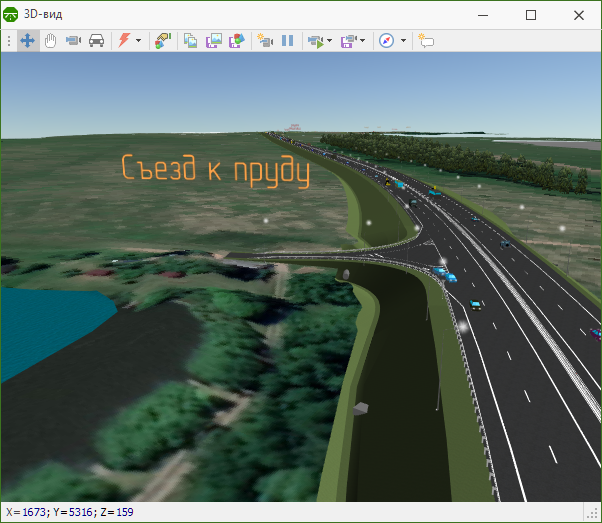Expand the compass dropdown arrow
This screenshot has height=523, width=602.
coord(403,41)
